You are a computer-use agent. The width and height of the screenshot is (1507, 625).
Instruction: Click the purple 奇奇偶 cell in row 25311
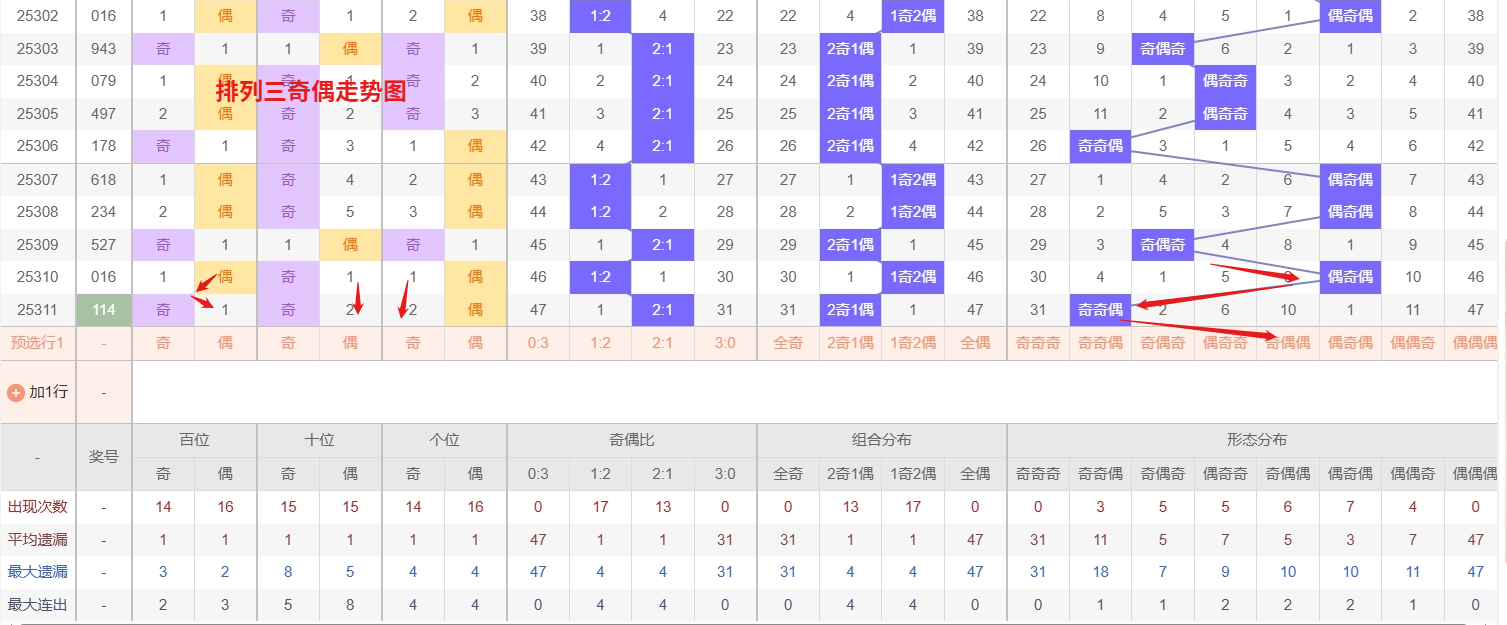1100,310
